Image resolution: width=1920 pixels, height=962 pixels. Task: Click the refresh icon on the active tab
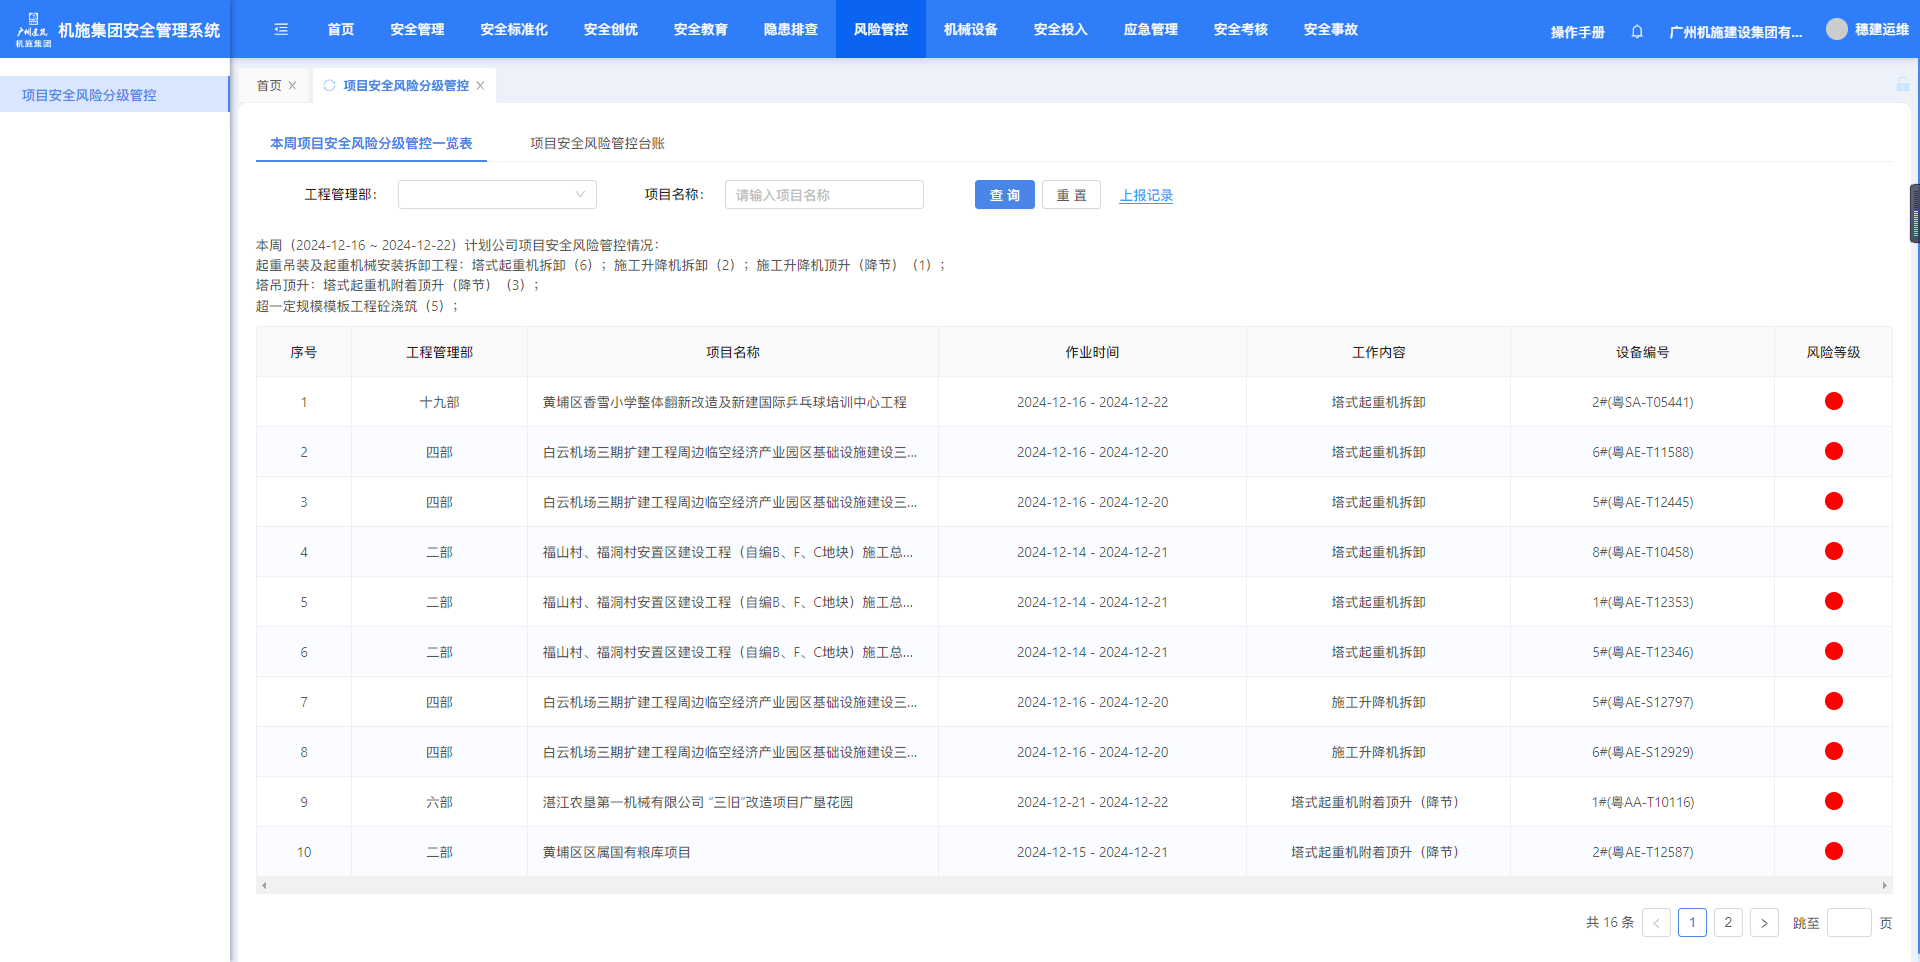pyautogui.click(x=329, y=86)
